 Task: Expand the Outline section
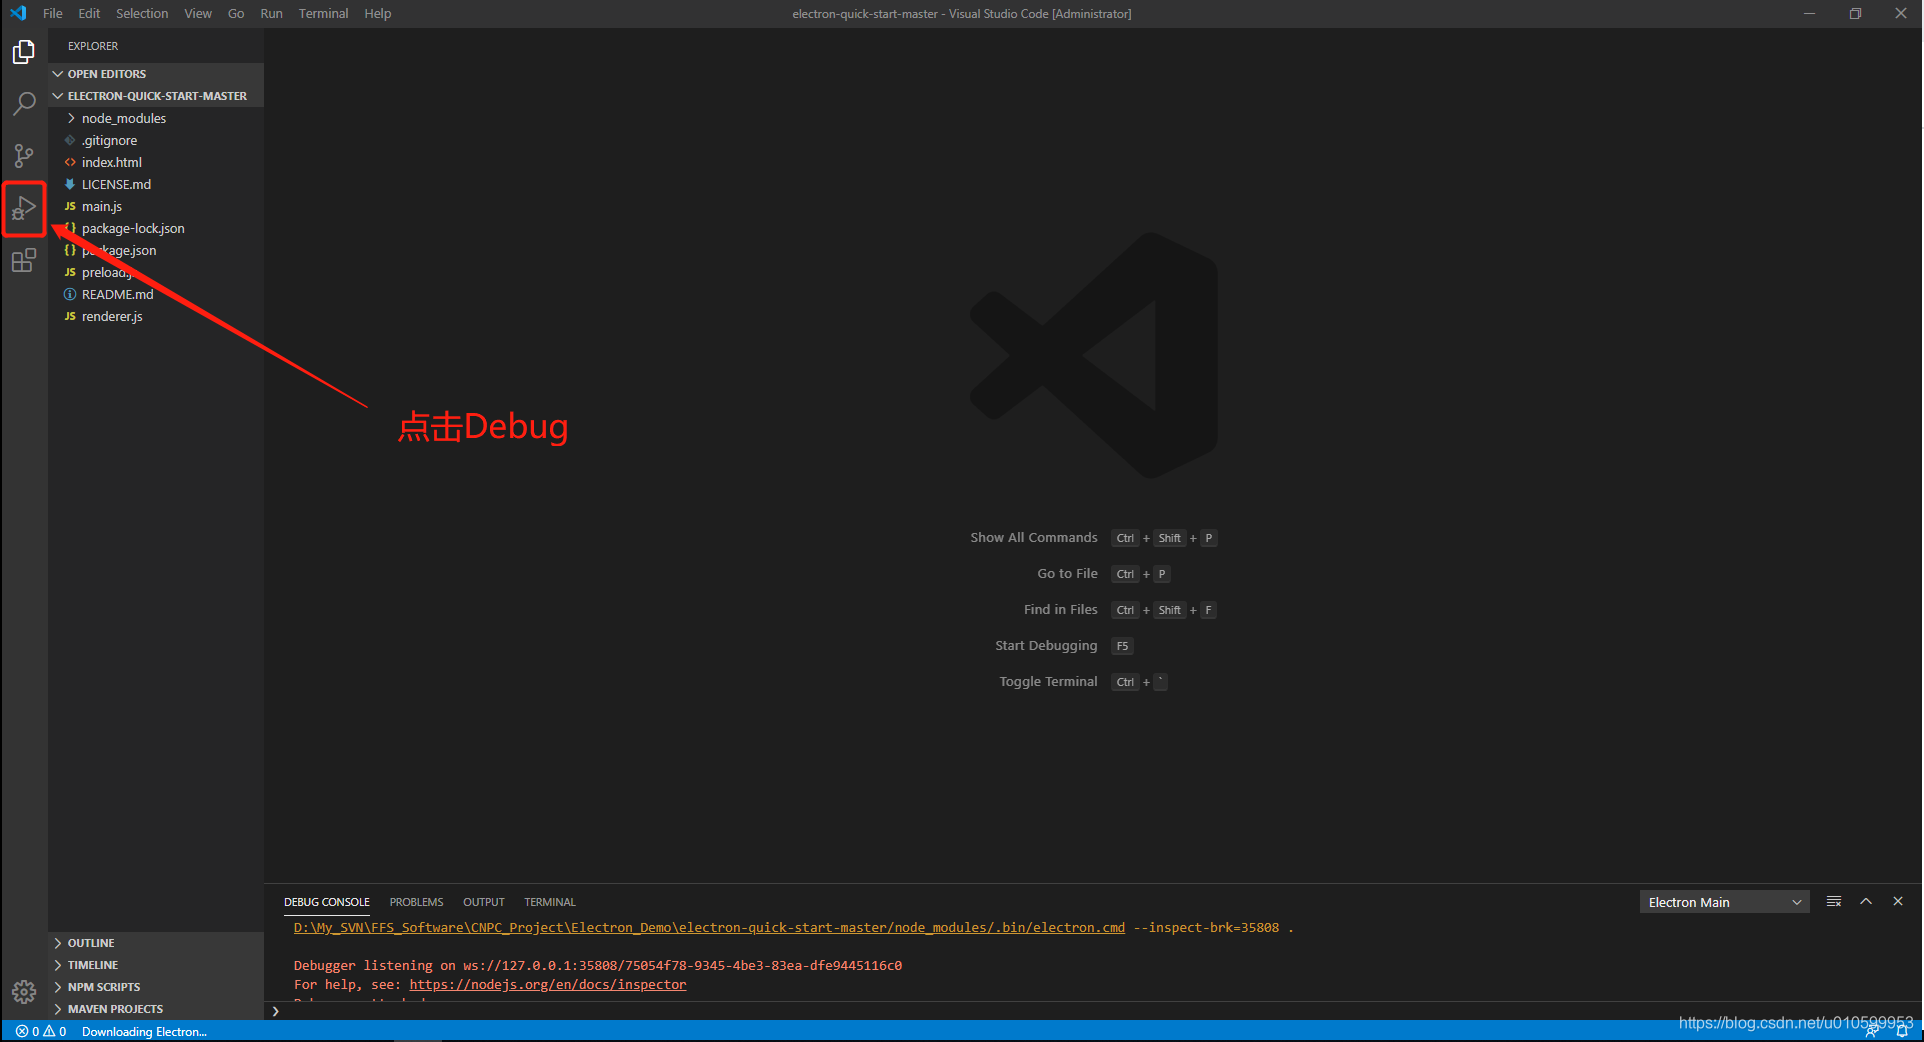156,943
